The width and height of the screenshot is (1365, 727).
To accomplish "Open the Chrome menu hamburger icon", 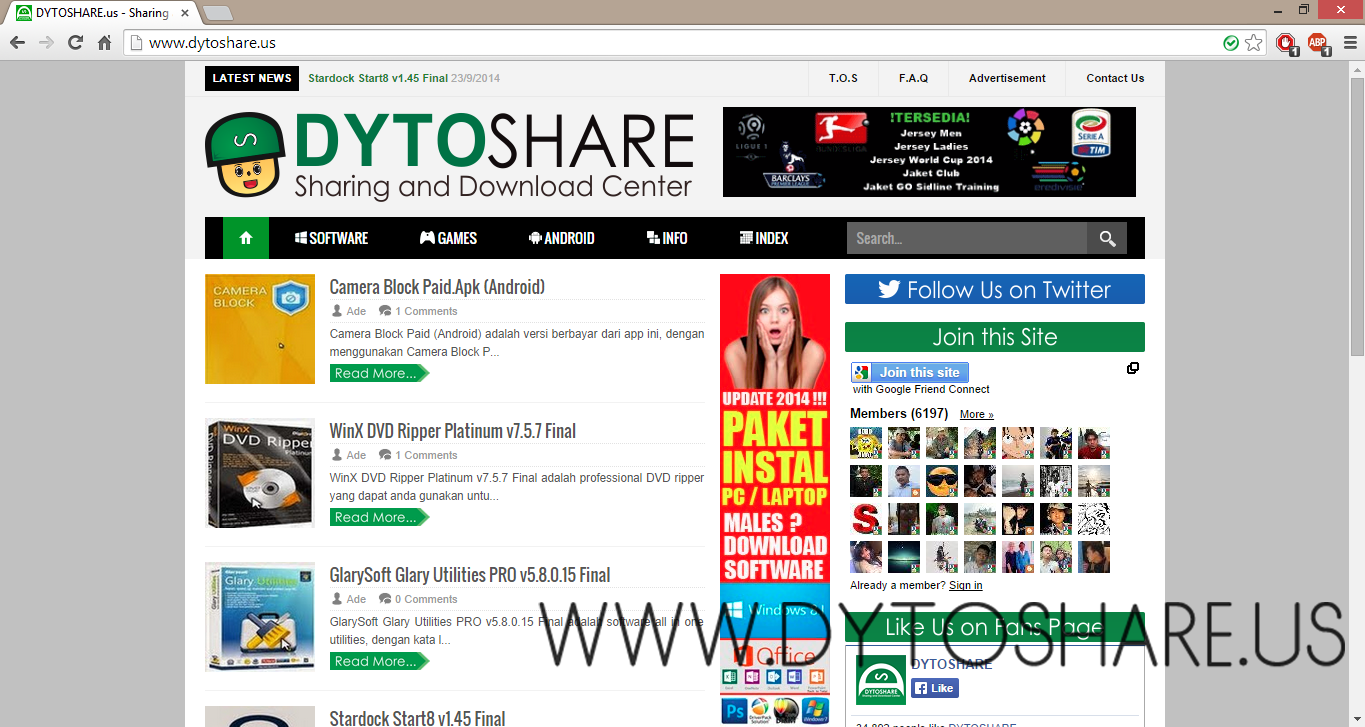I will click(1348, 43).
